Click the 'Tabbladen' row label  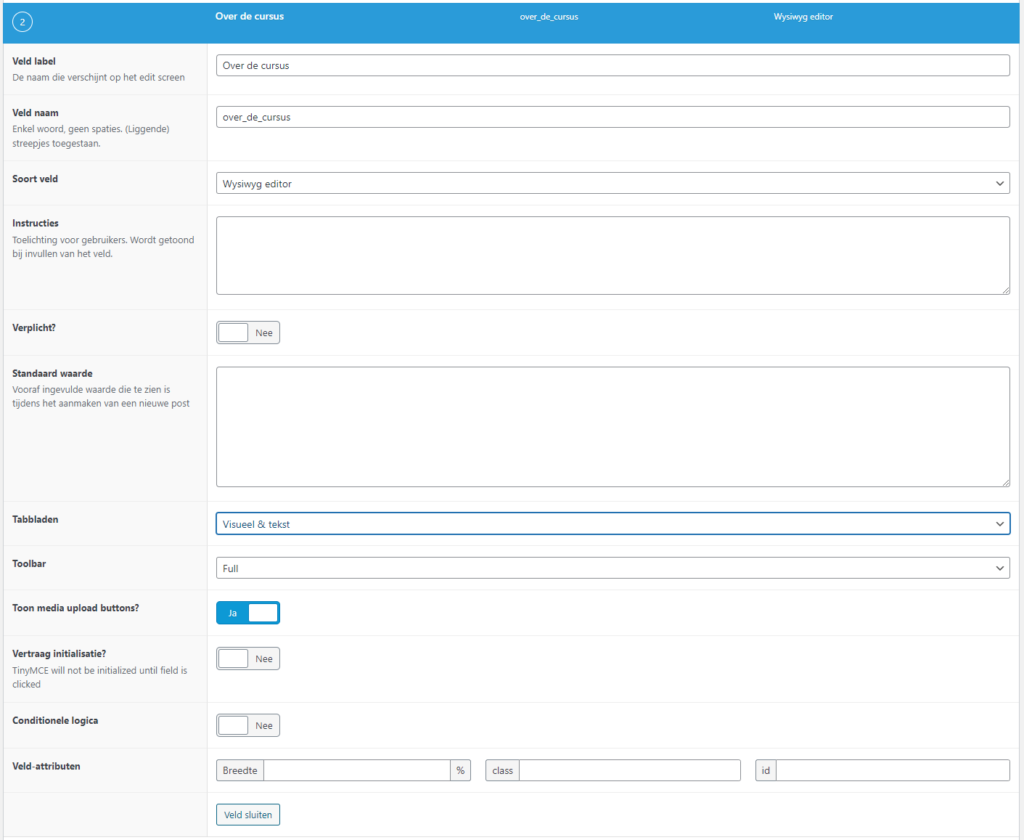click(35, 519)
